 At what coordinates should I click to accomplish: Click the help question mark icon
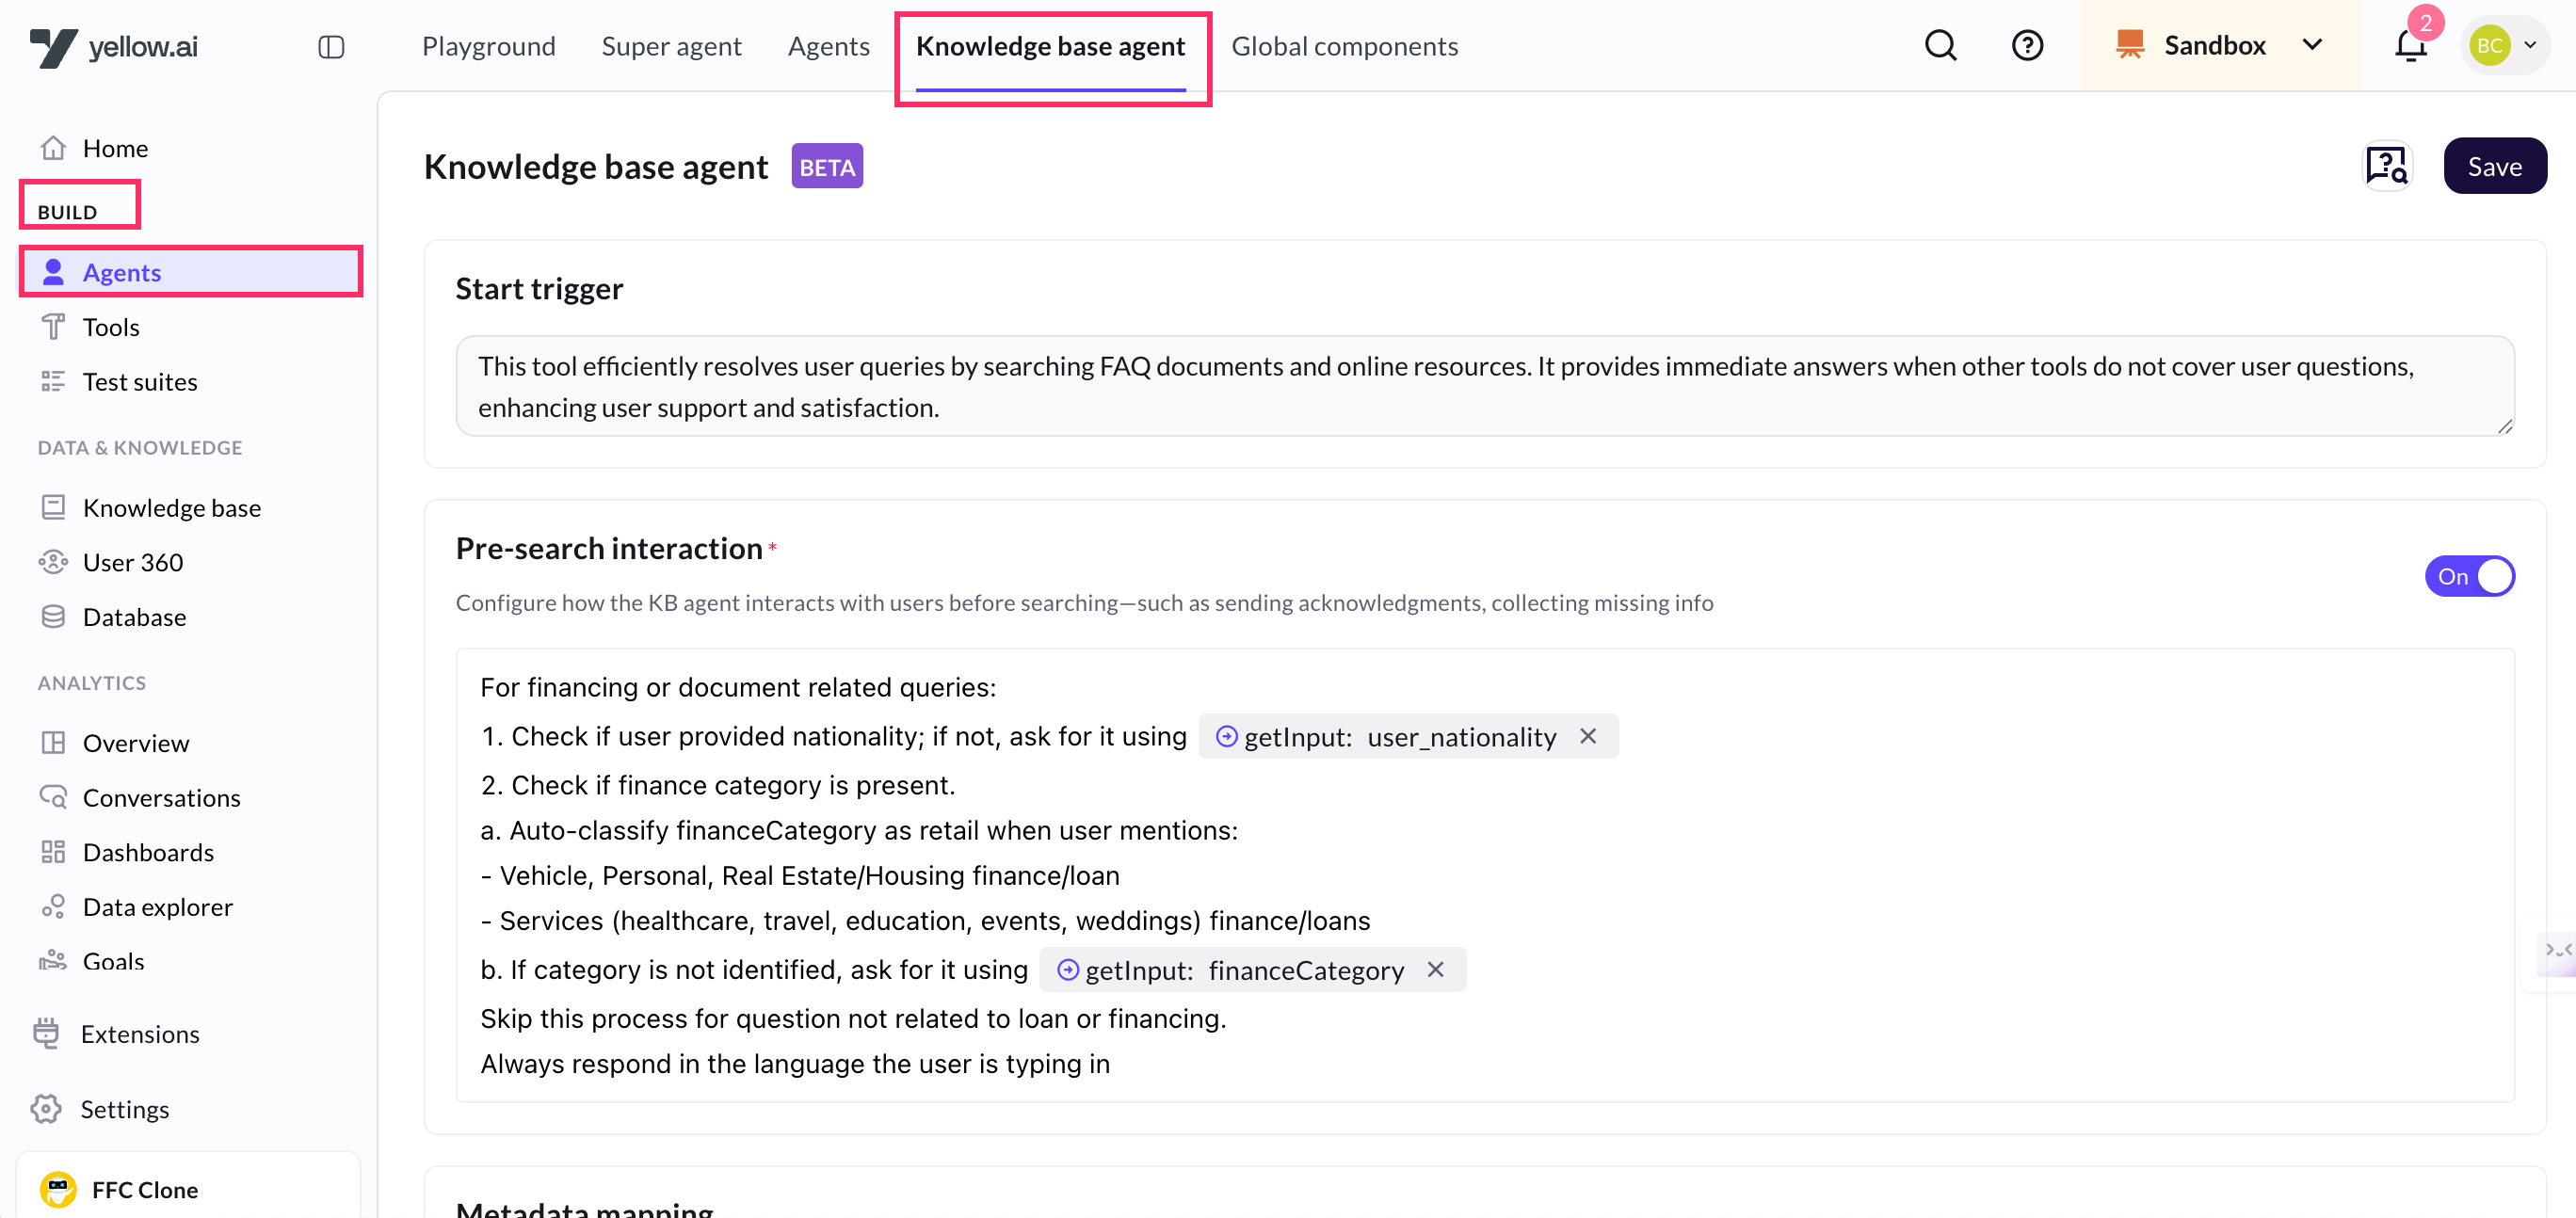(2027, 46)
